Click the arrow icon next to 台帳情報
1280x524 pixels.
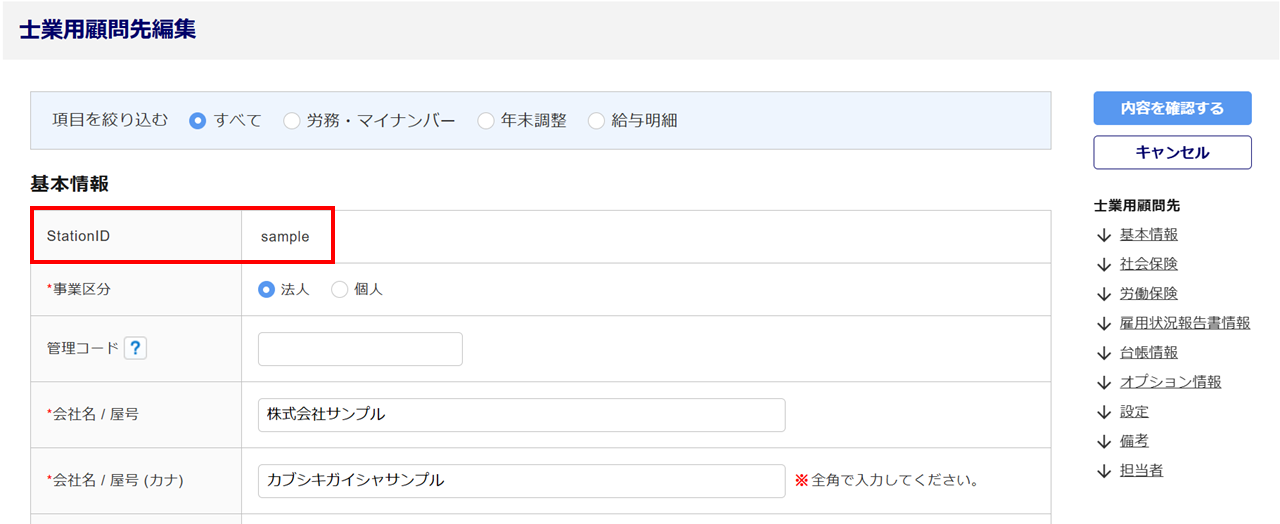pyautogui.click(x=1104, y=353)
